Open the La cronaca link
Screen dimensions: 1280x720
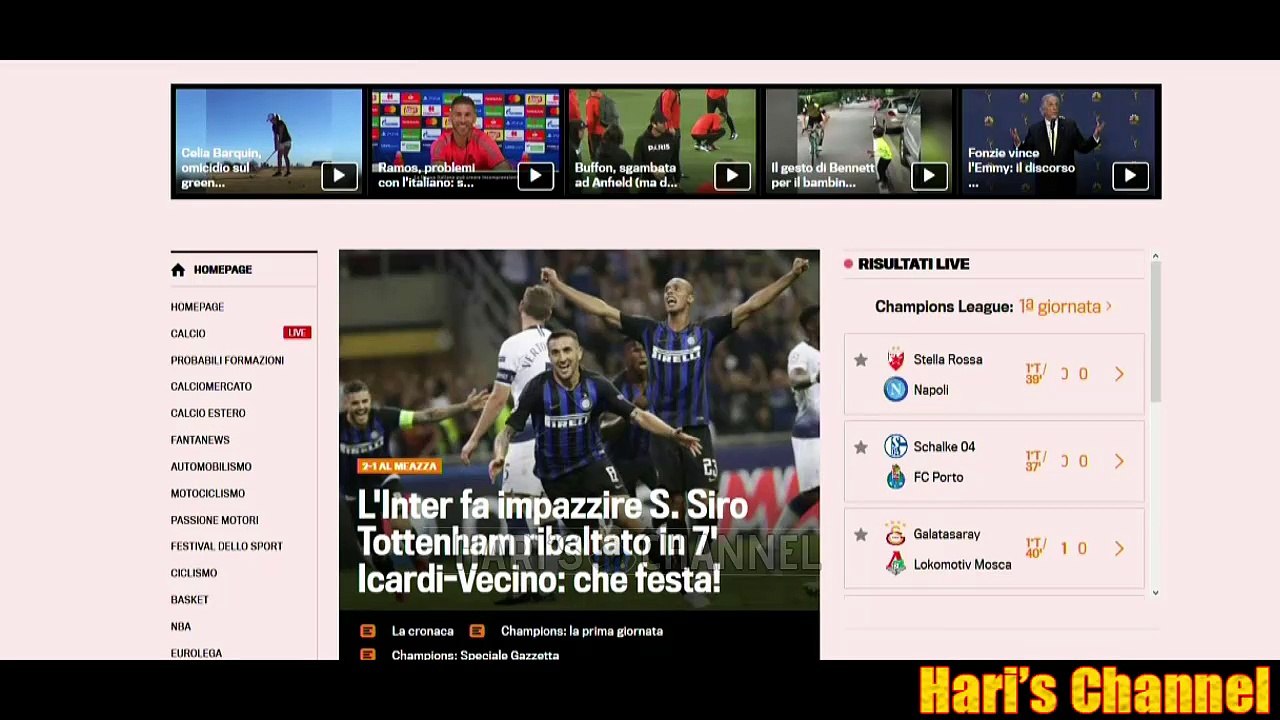pyautogui.click(x=423, y=631)
